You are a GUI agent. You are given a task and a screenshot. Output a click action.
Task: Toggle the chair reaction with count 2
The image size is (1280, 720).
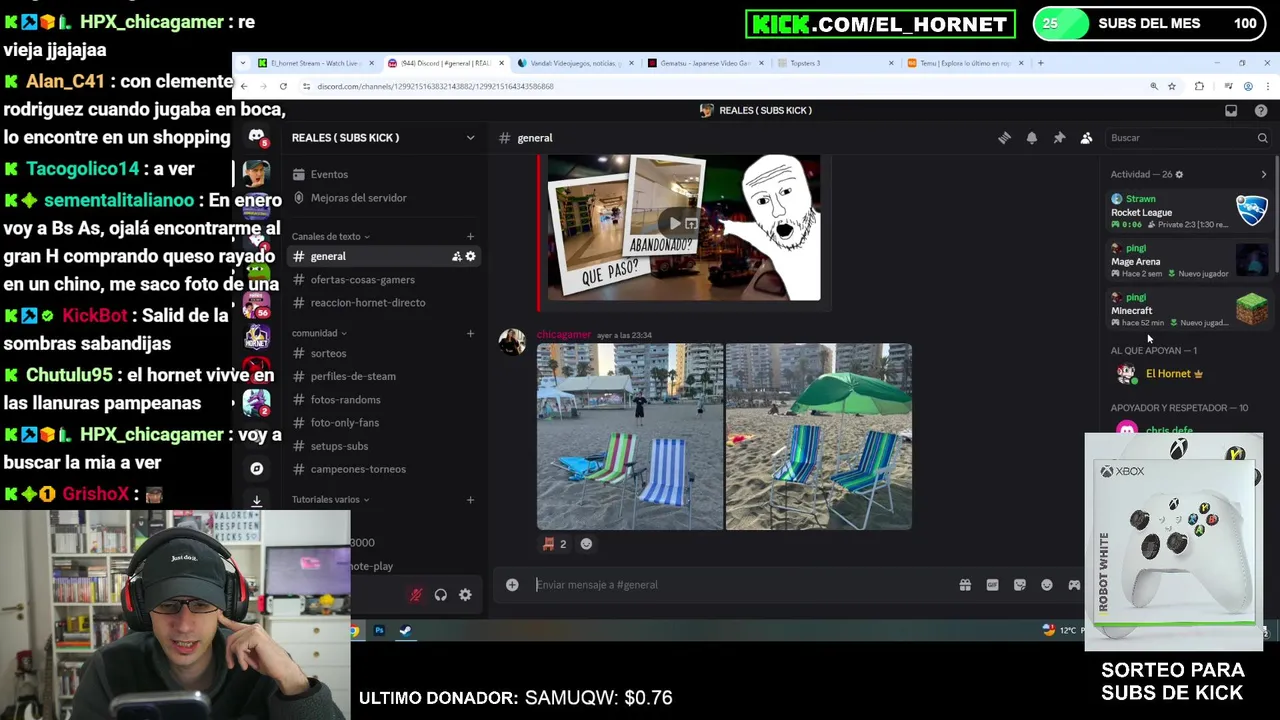(x=555, y=544)
